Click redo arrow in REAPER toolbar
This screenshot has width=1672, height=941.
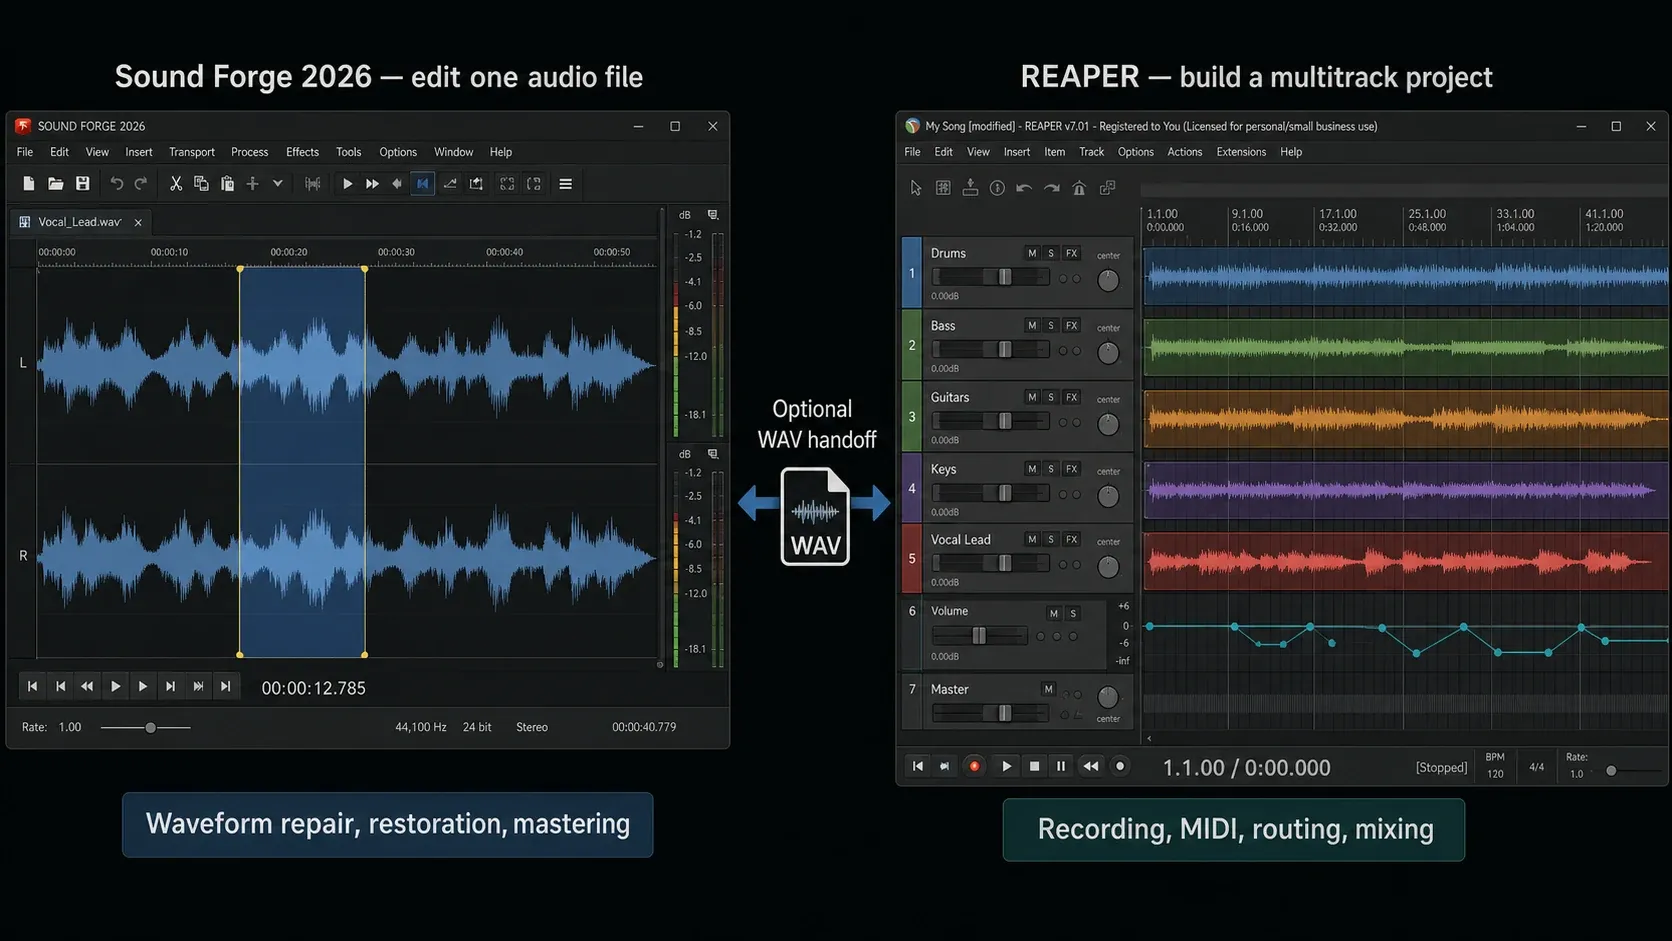click(1052, 188)
